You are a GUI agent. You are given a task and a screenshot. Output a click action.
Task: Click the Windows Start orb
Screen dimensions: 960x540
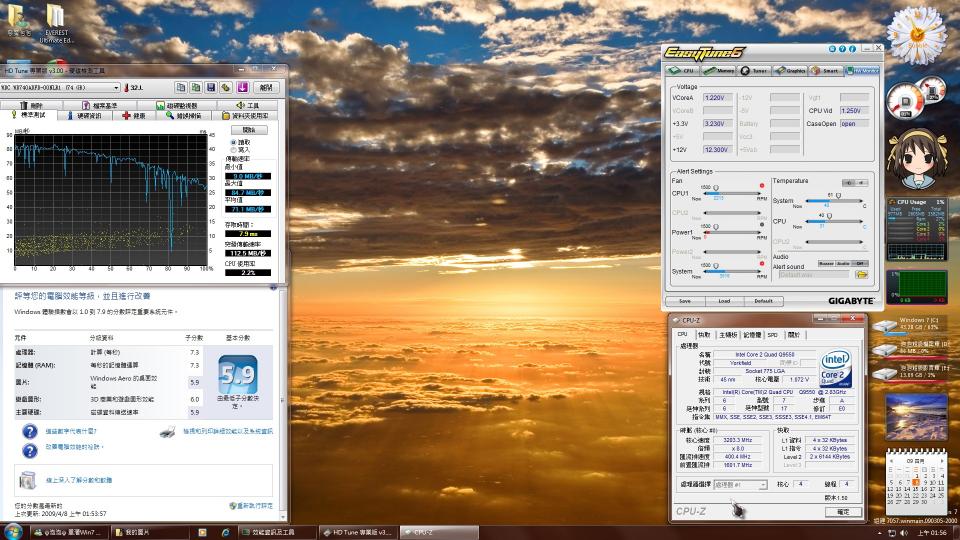point(13,531)
